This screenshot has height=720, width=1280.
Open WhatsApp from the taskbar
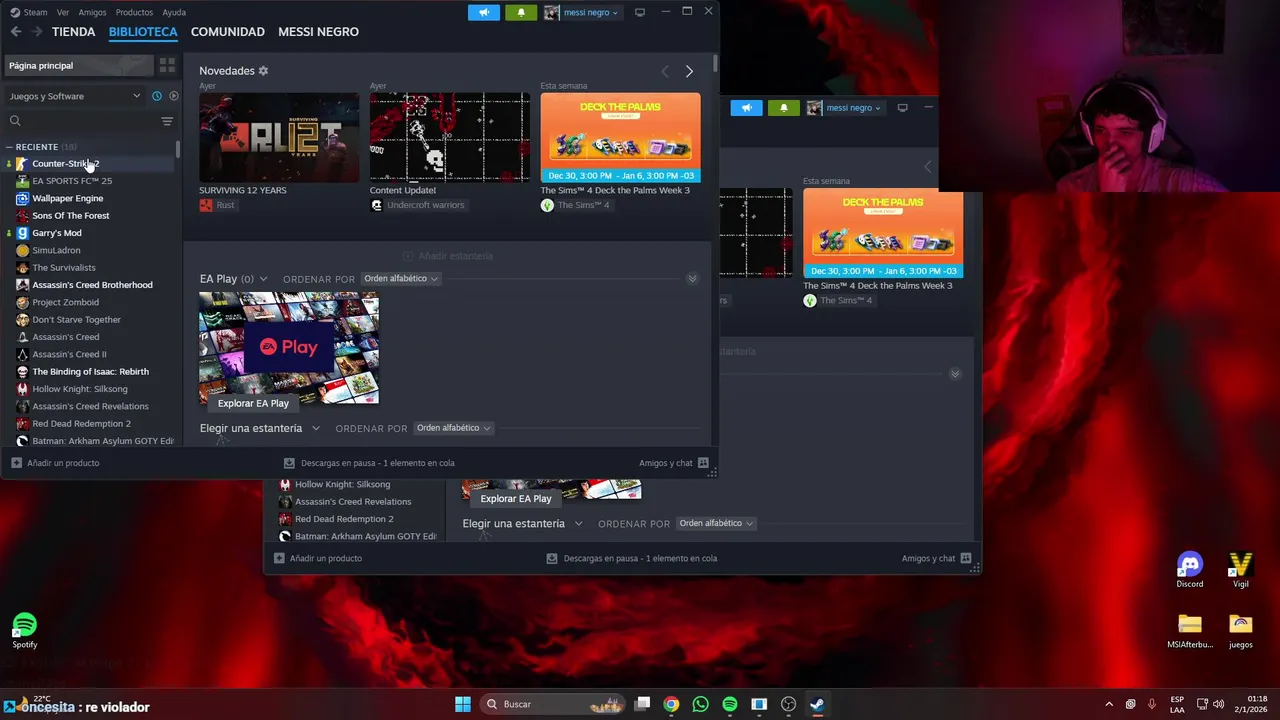(x=700, y=704)
